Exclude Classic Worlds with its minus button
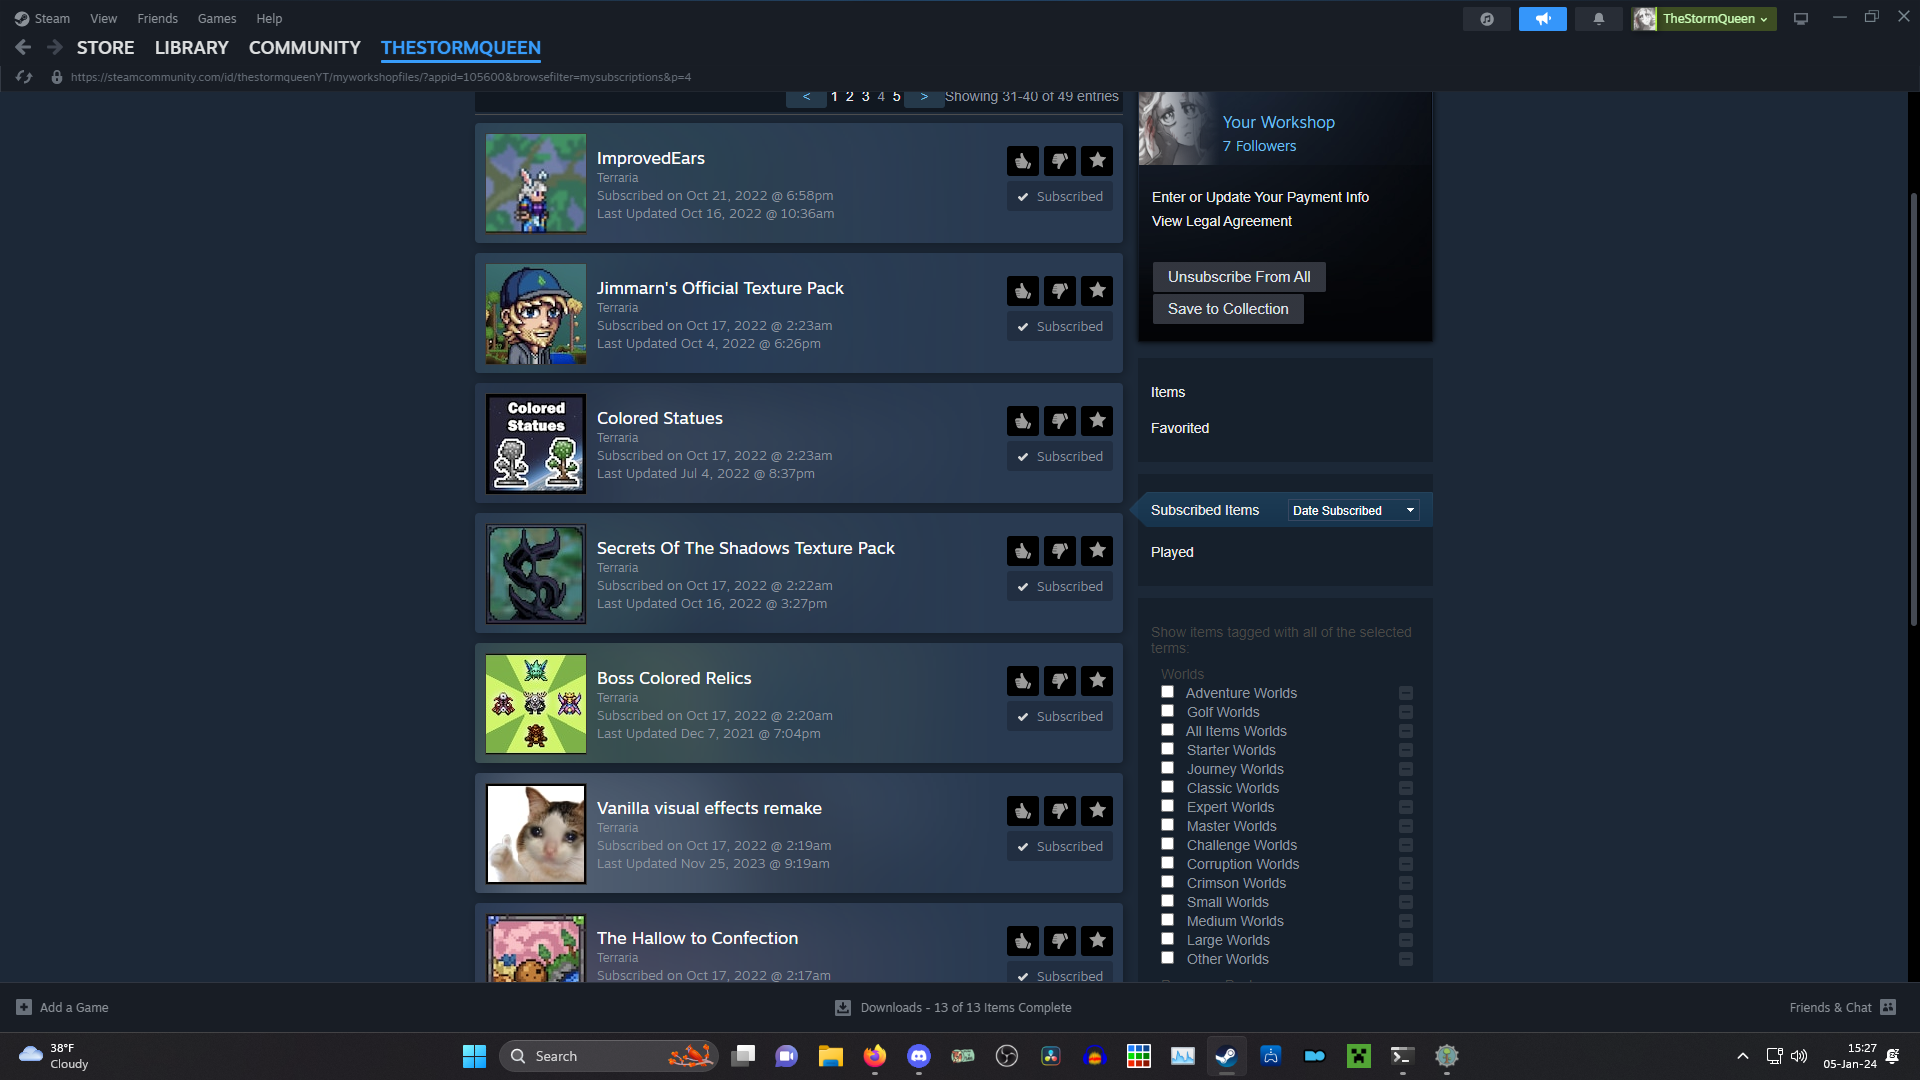The image size is (1920, 1080). [1406, 788]
